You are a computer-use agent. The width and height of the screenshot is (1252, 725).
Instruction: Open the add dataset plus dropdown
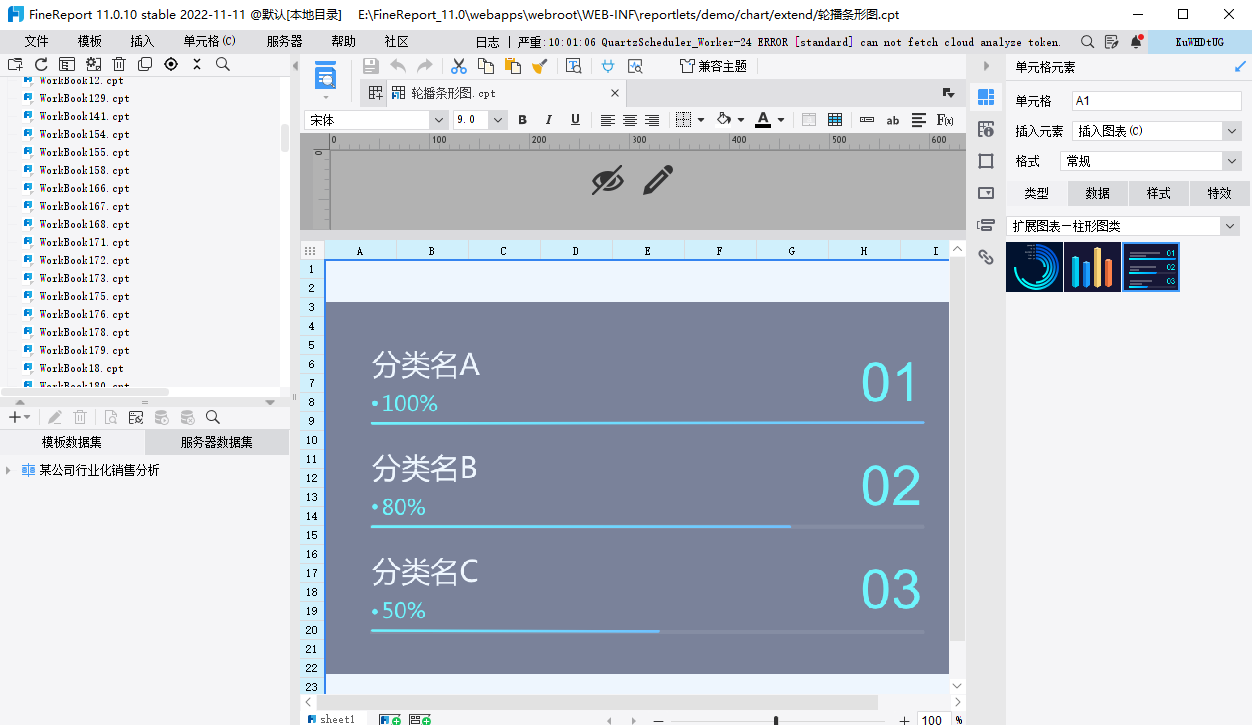click(x=19, y=417)
